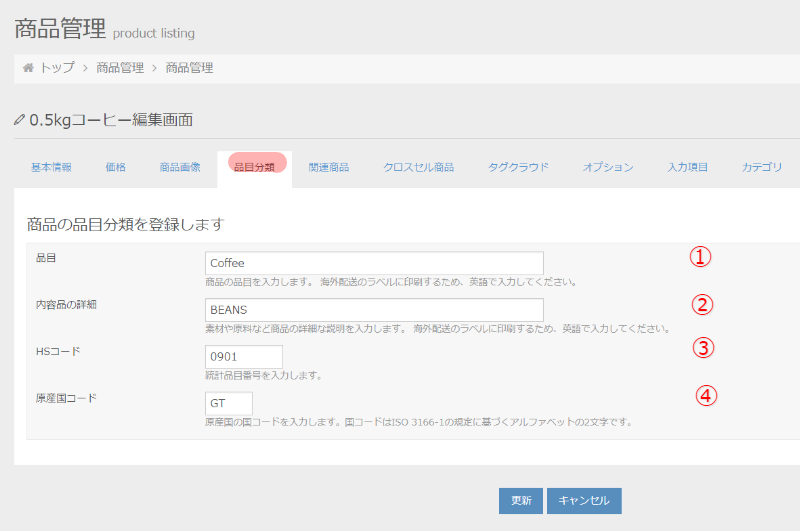Open the トップ breadcrumb link
The width and height of the screenshot is (800, 531).
(57, 67)
